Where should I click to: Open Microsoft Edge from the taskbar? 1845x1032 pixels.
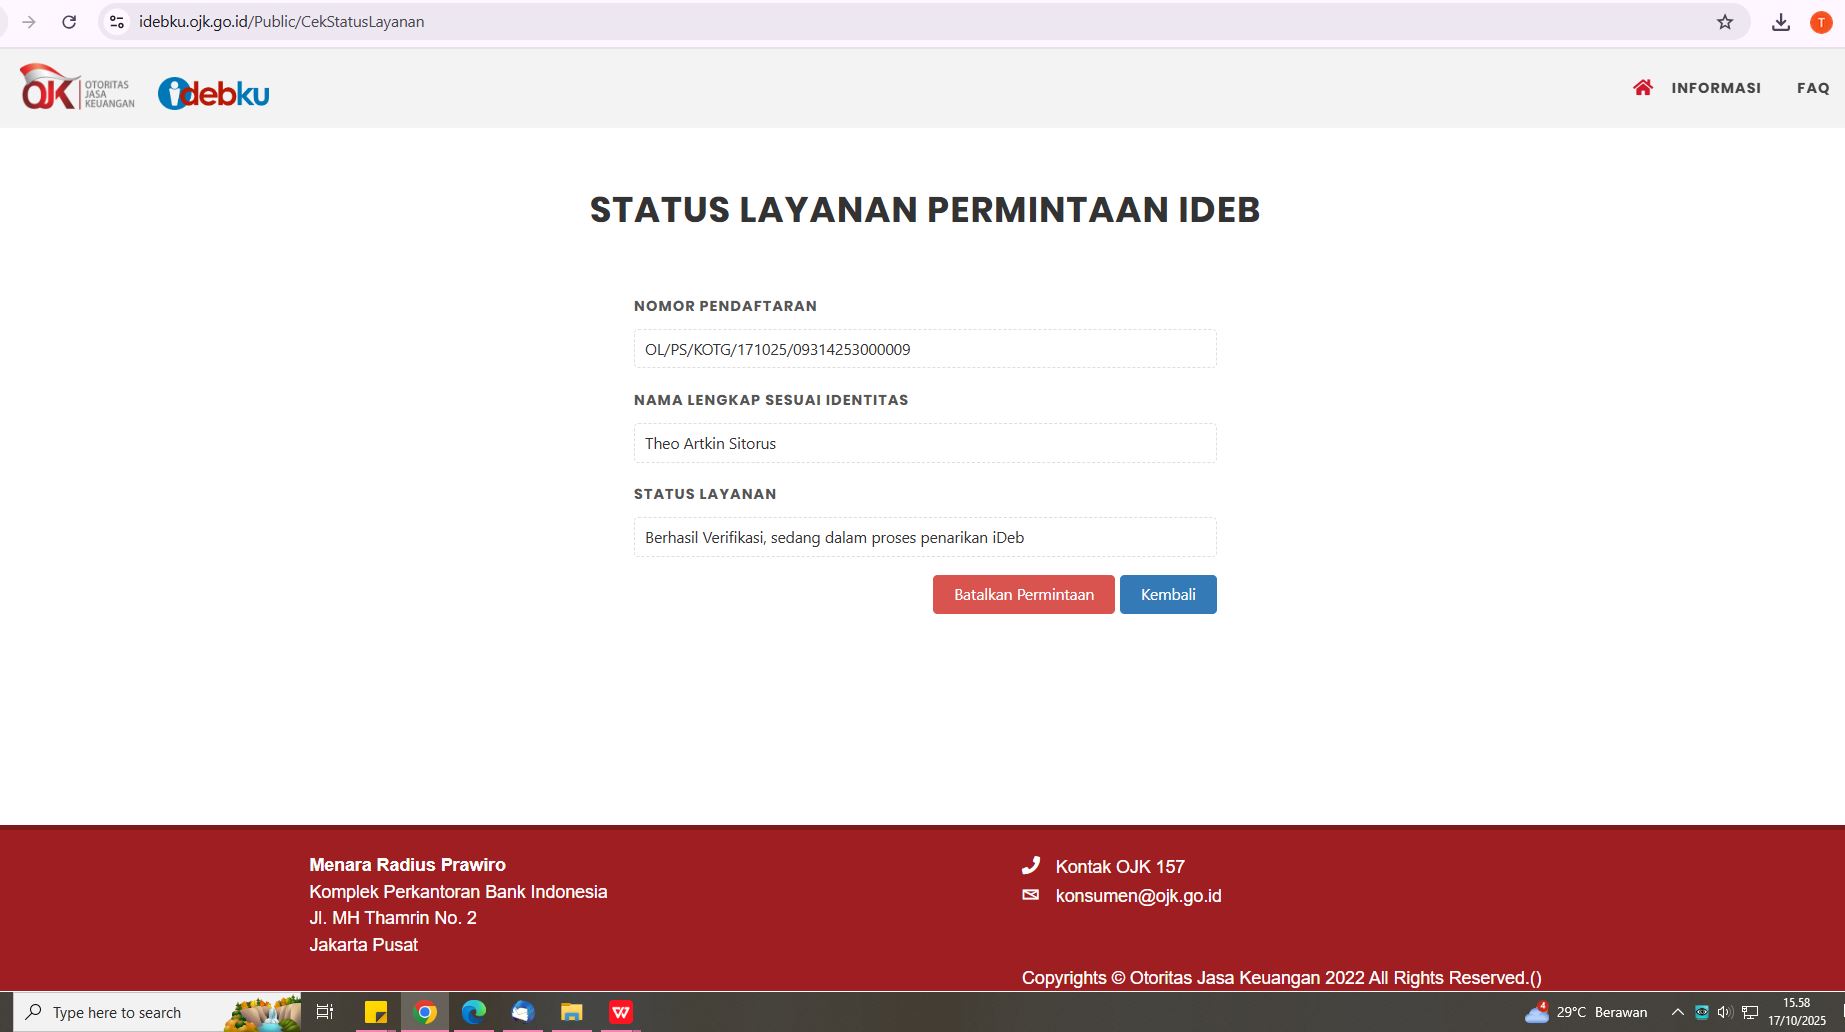pyautogui.click(x=473, y=1012)
